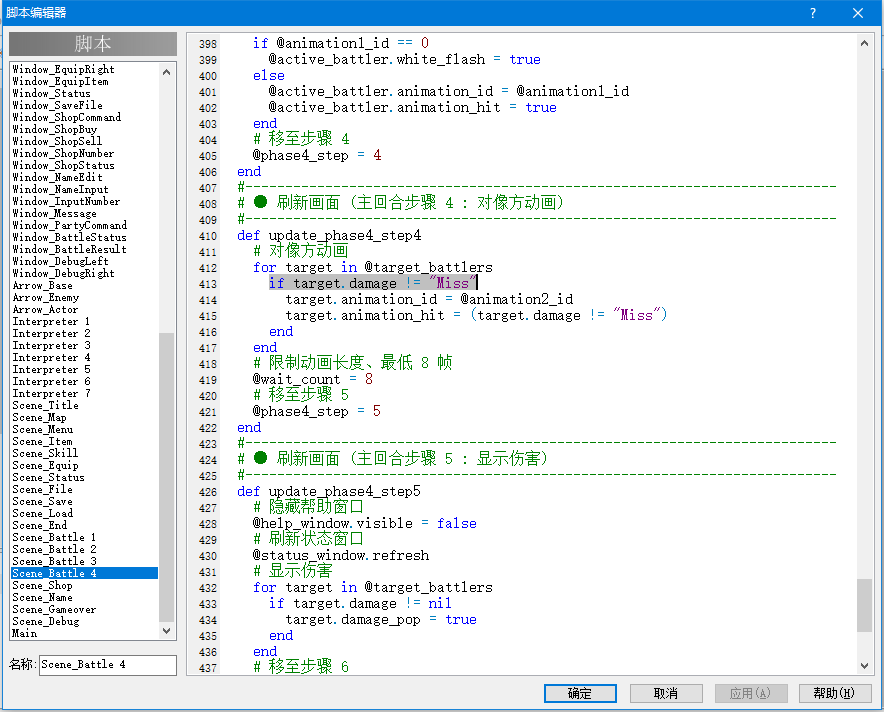Click the script list scroll-down arrow

(166, 631)
